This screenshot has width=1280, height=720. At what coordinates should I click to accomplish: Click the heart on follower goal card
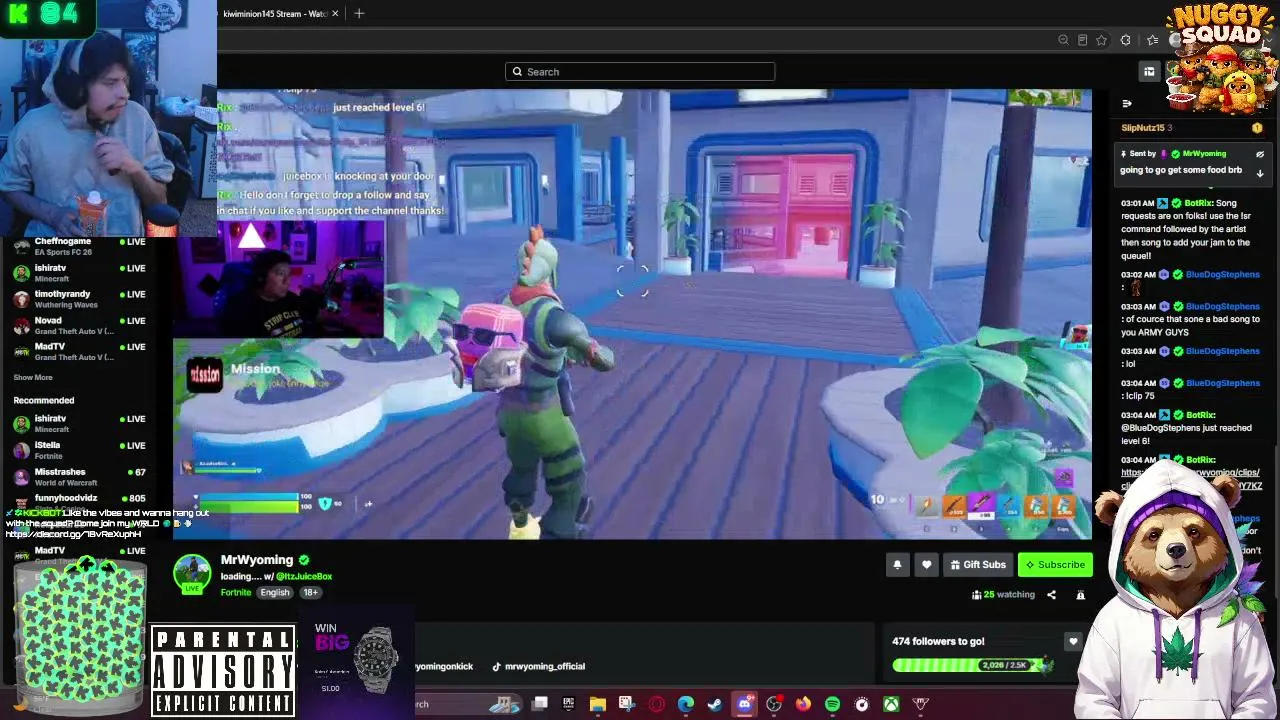tap(1073, 642)
